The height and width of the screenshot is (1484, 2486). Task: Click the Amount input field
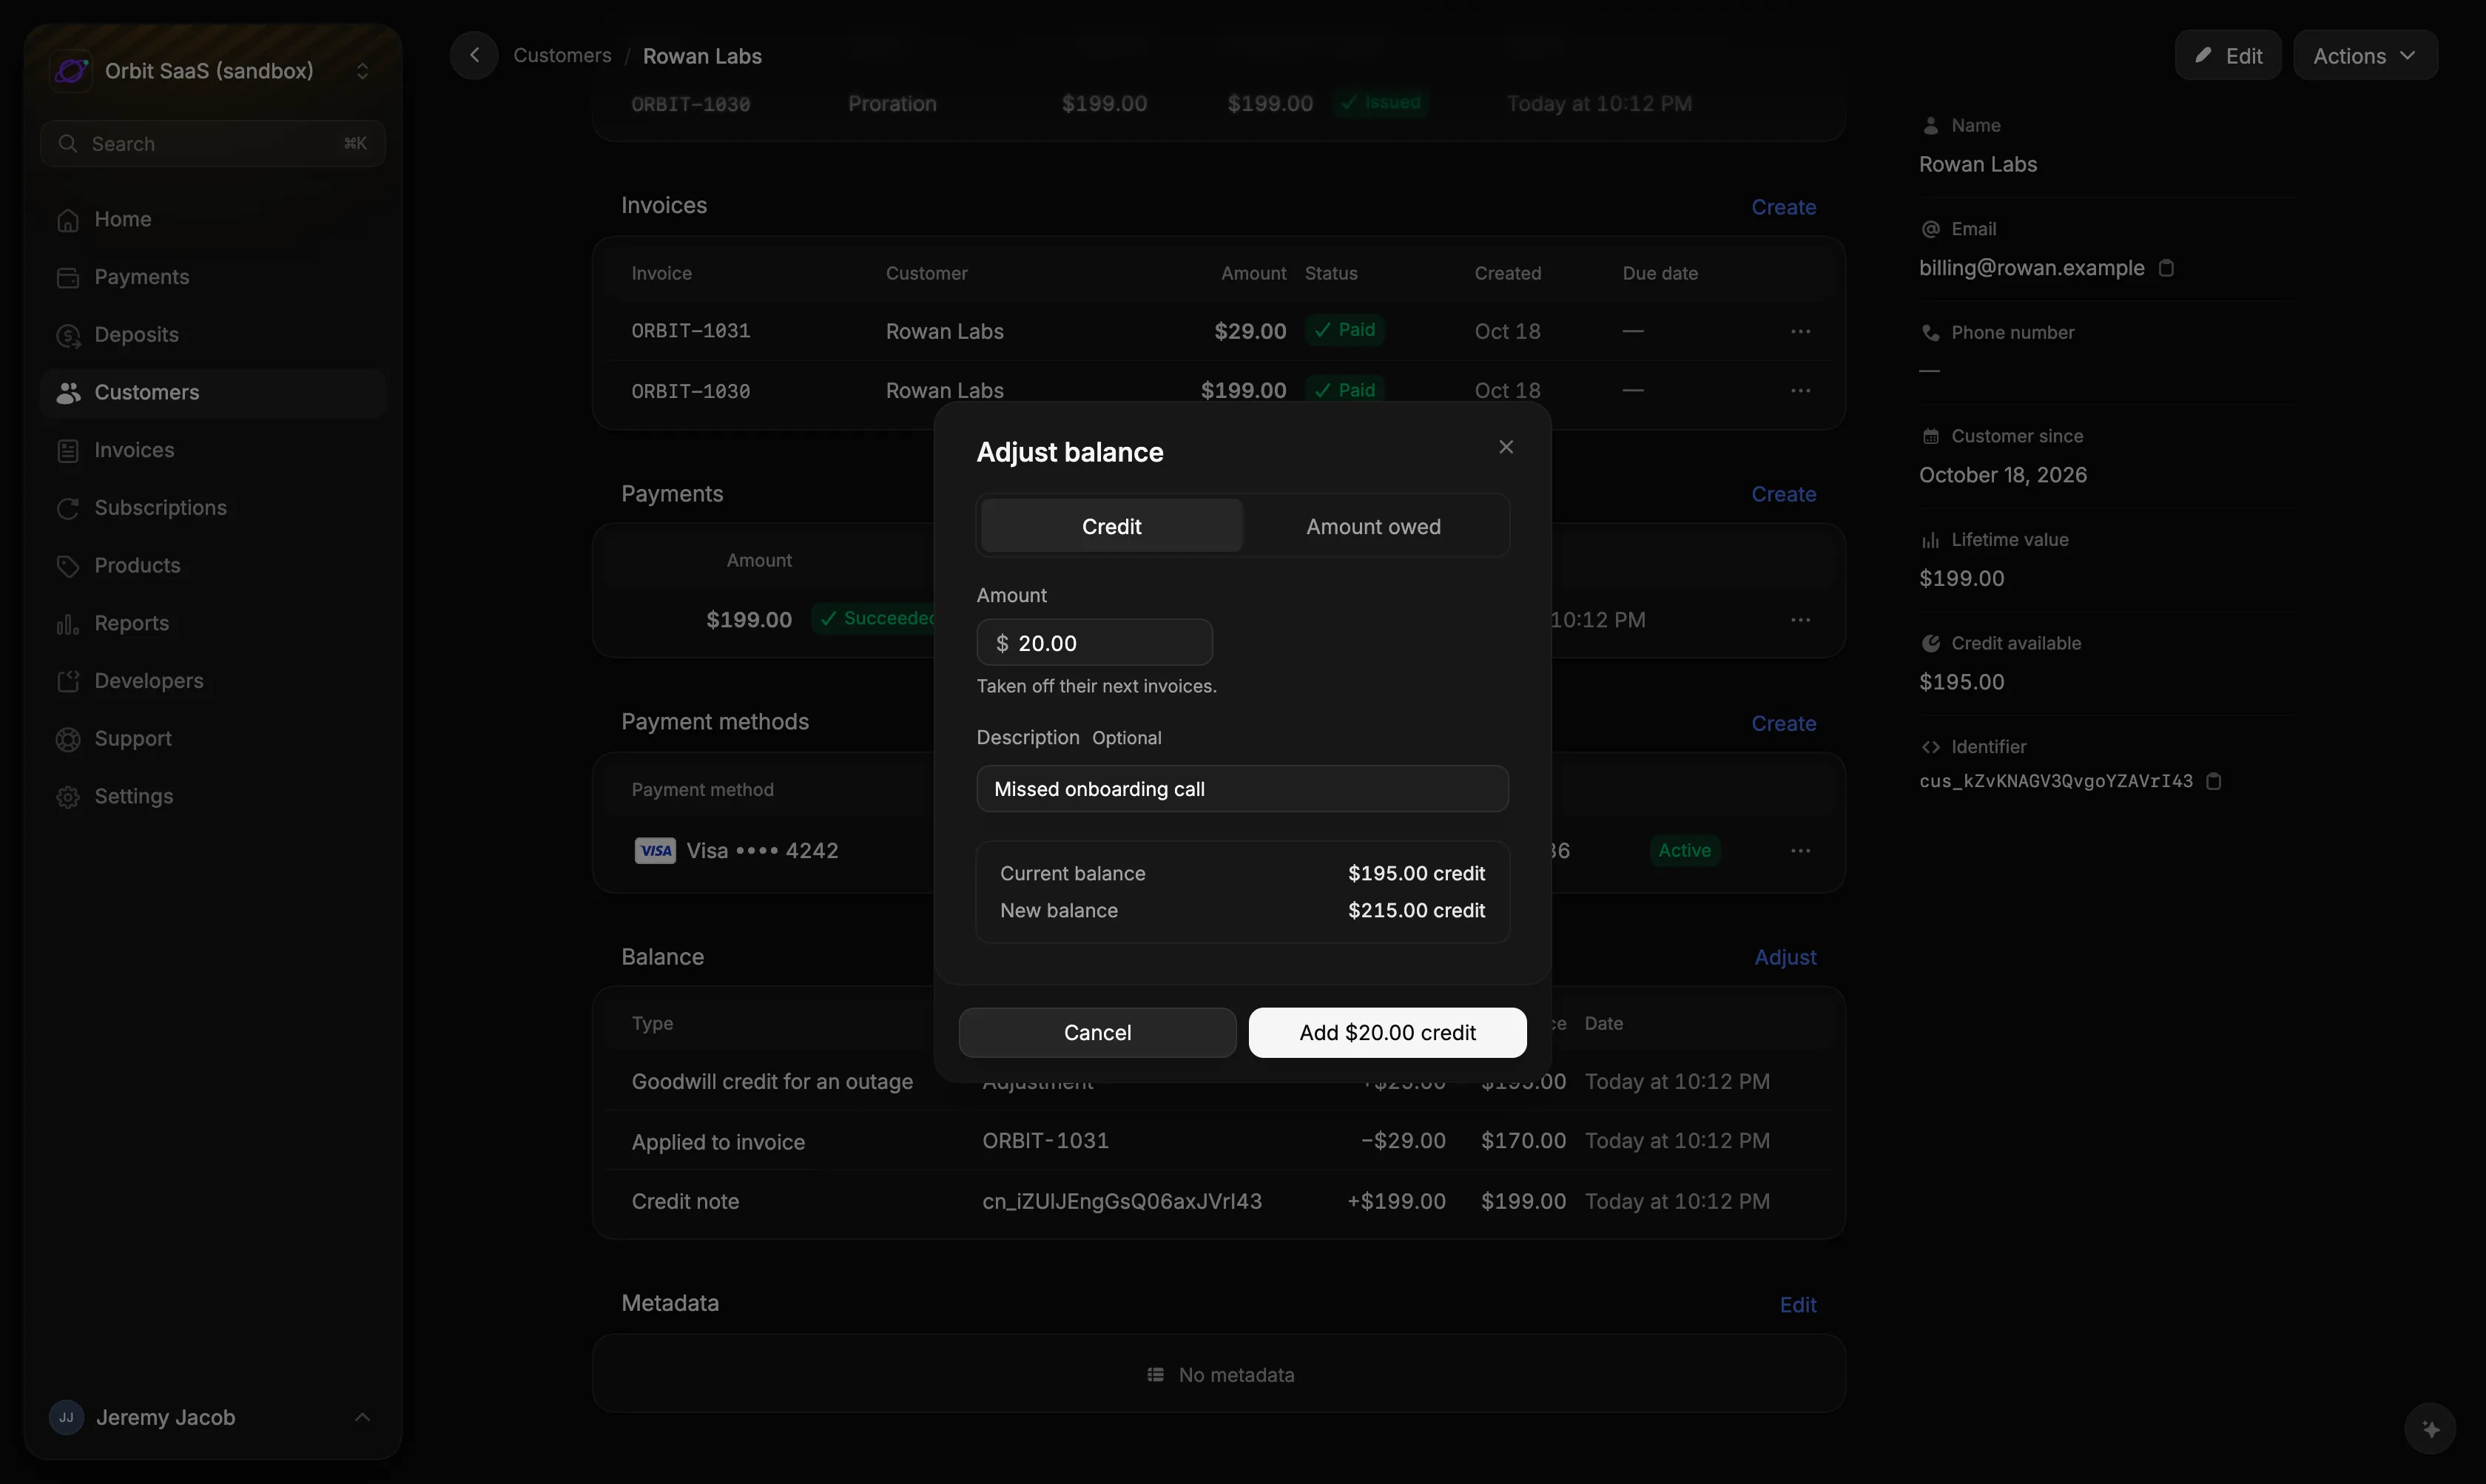click(1094, 642)
